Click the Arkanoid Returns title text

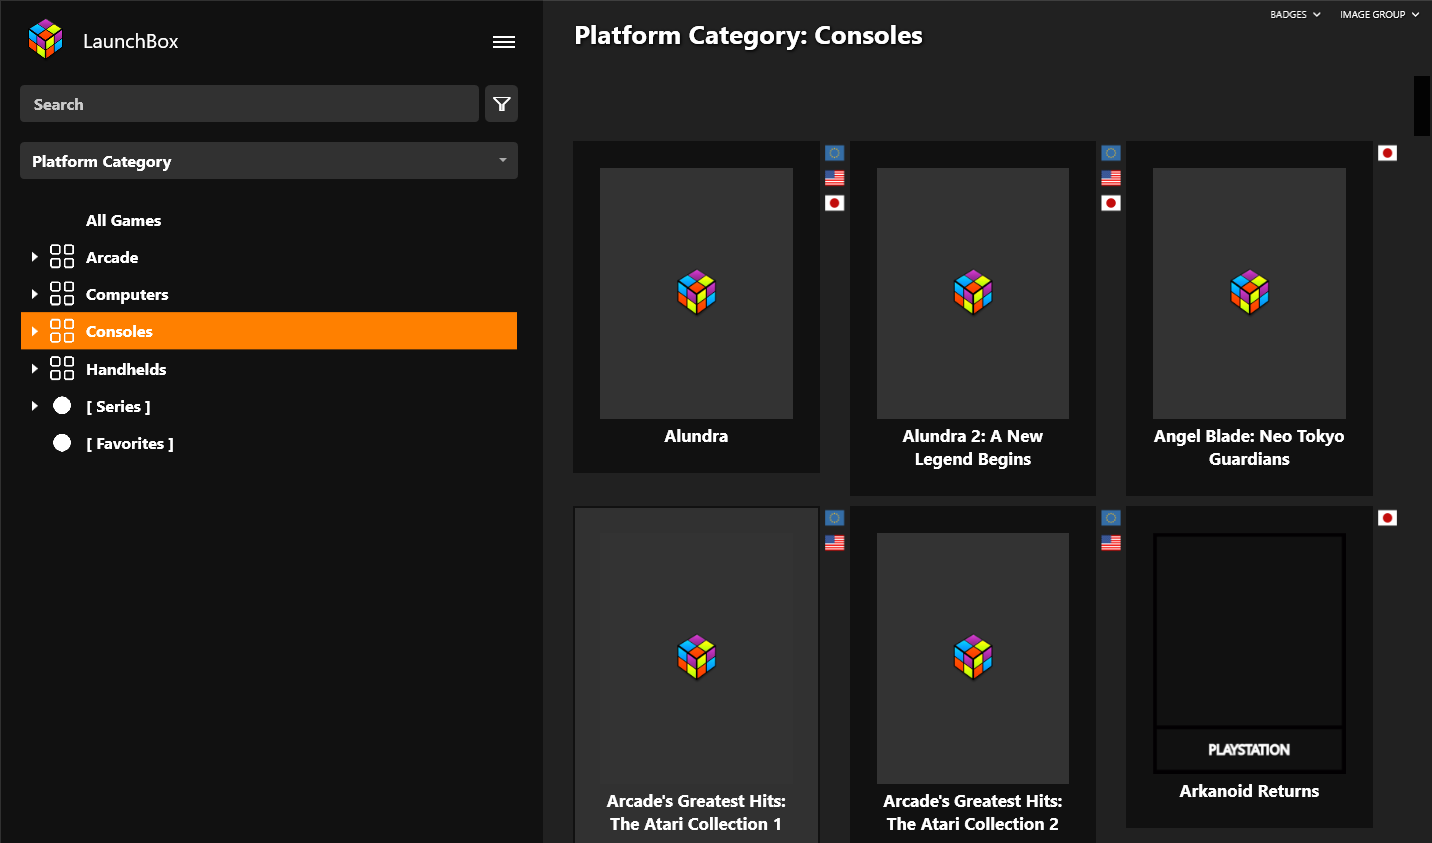point(1249,791)
